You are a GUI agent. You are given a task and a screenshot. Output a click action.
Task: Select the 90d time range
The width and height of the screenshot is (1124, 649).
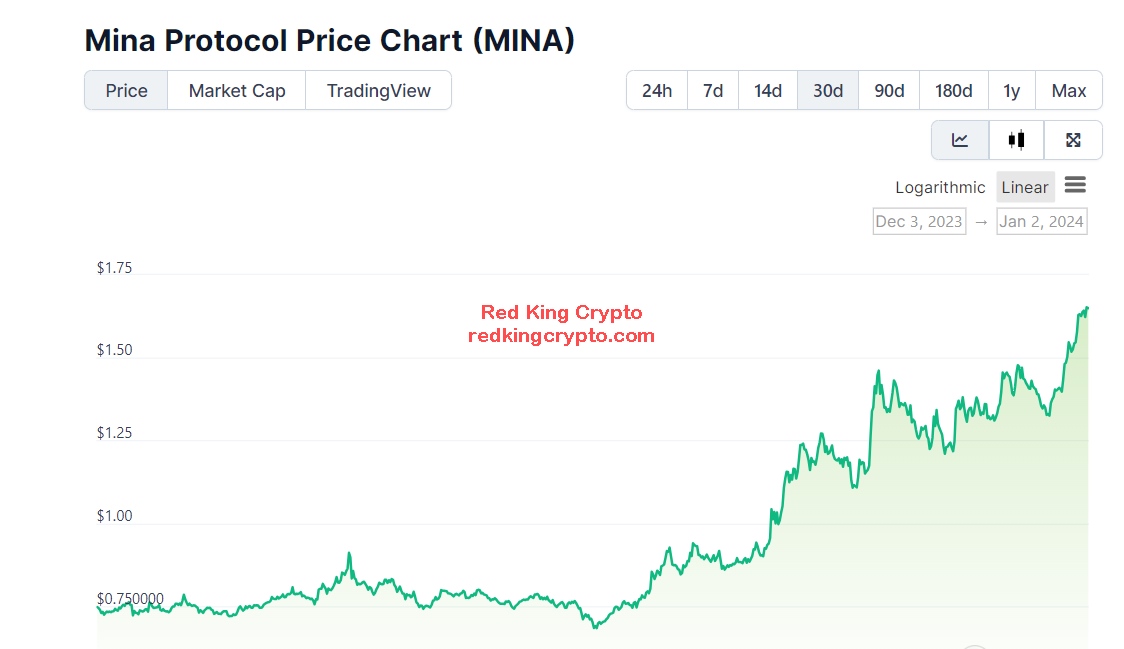(888, 90)
